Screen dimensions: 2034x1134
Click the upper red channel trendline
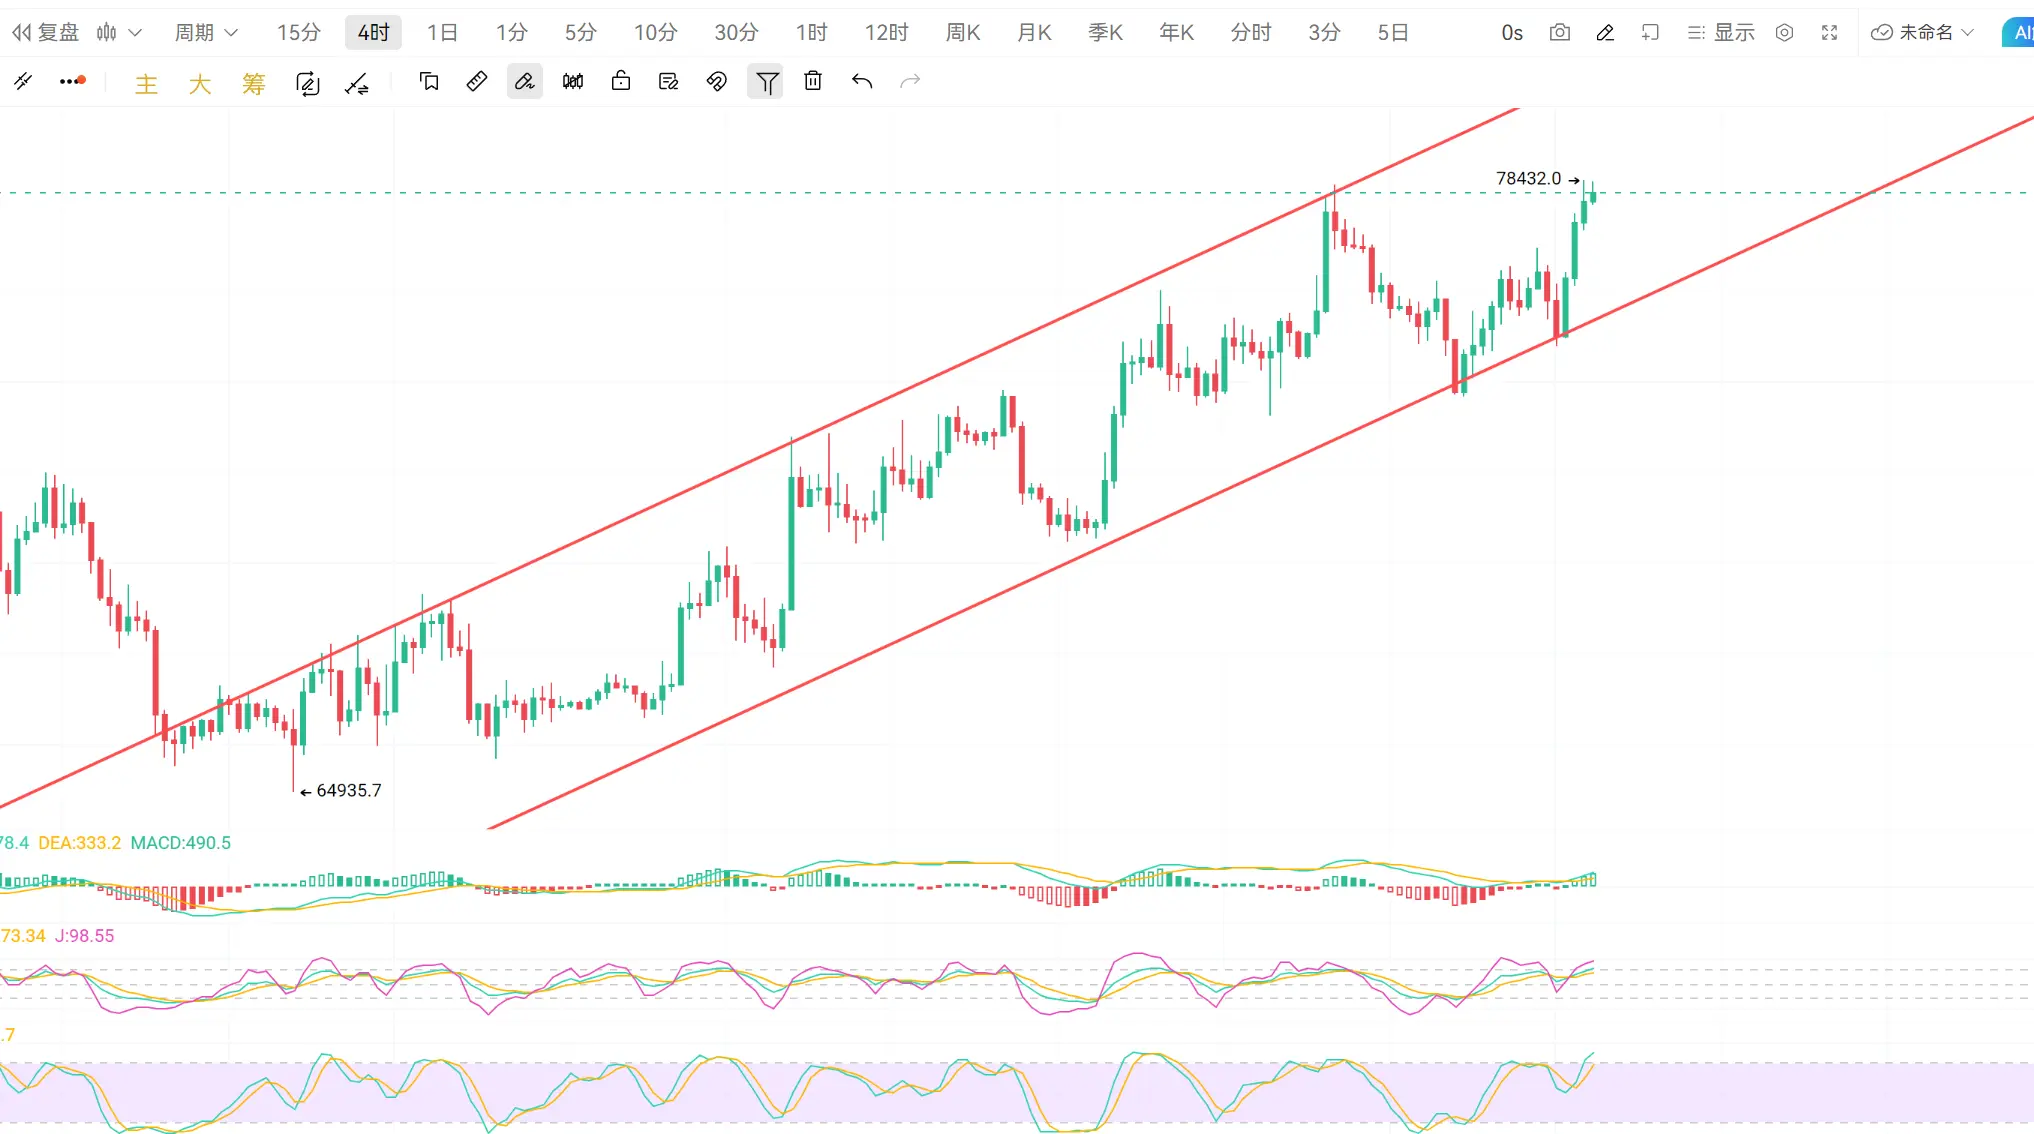1000,345
